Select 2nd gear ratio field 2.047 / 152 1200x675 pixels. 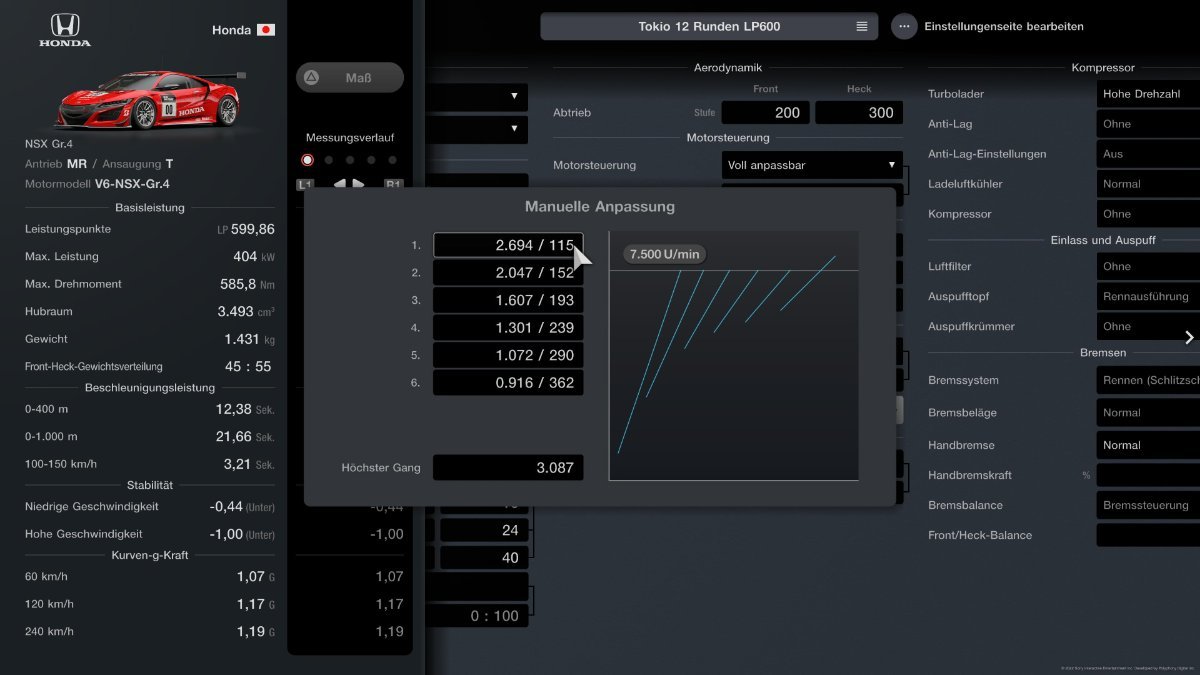point(508,272)
